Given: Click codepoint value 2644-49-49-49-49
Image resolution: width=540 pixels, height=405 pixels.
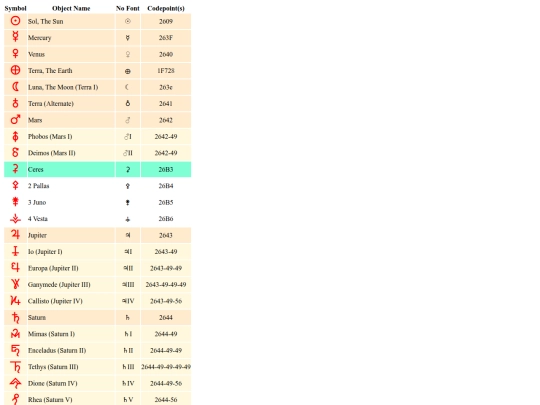Looking at the screenshot, I should (166, 367).
